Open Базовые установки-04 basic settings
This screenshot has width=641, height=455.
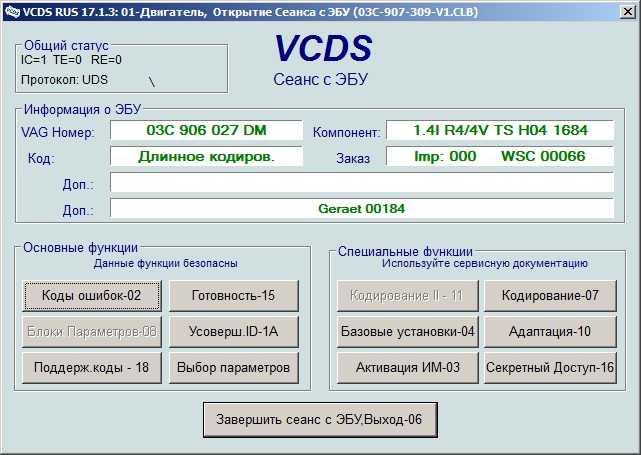(x=408, y=332)
